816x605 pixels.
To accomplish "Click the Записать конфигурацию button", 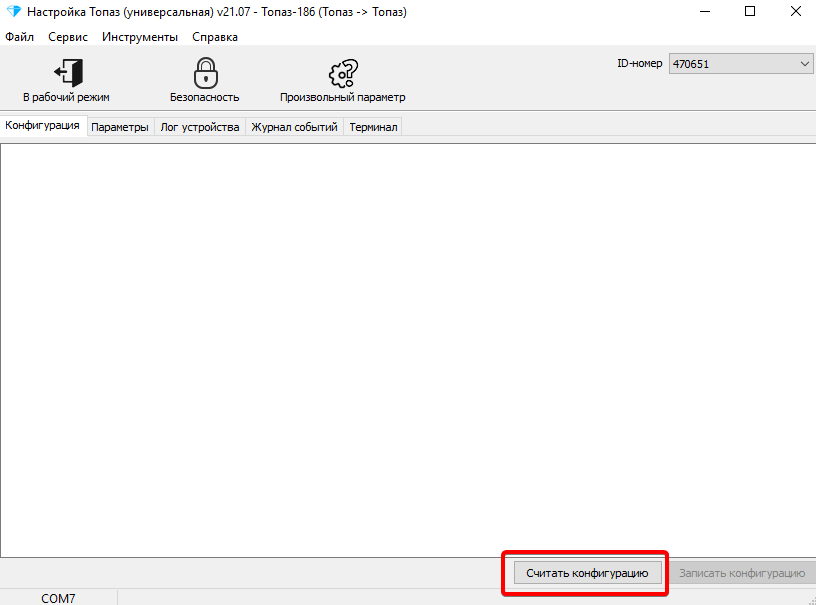I will 742,573.
